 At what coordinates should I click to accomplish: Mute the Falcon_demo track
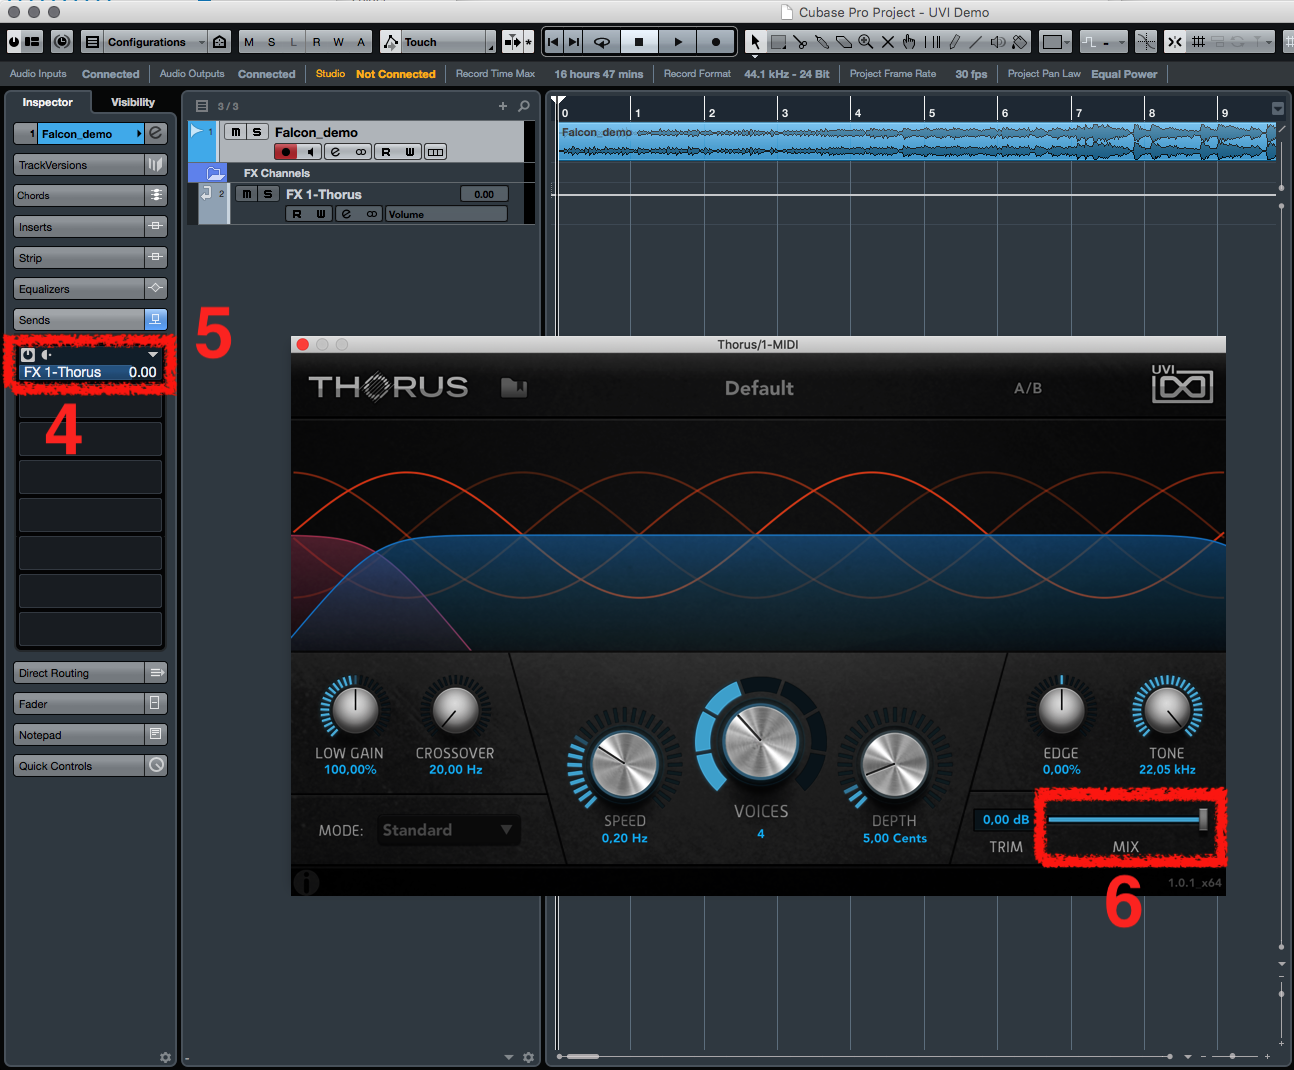(x=236, y=132)
